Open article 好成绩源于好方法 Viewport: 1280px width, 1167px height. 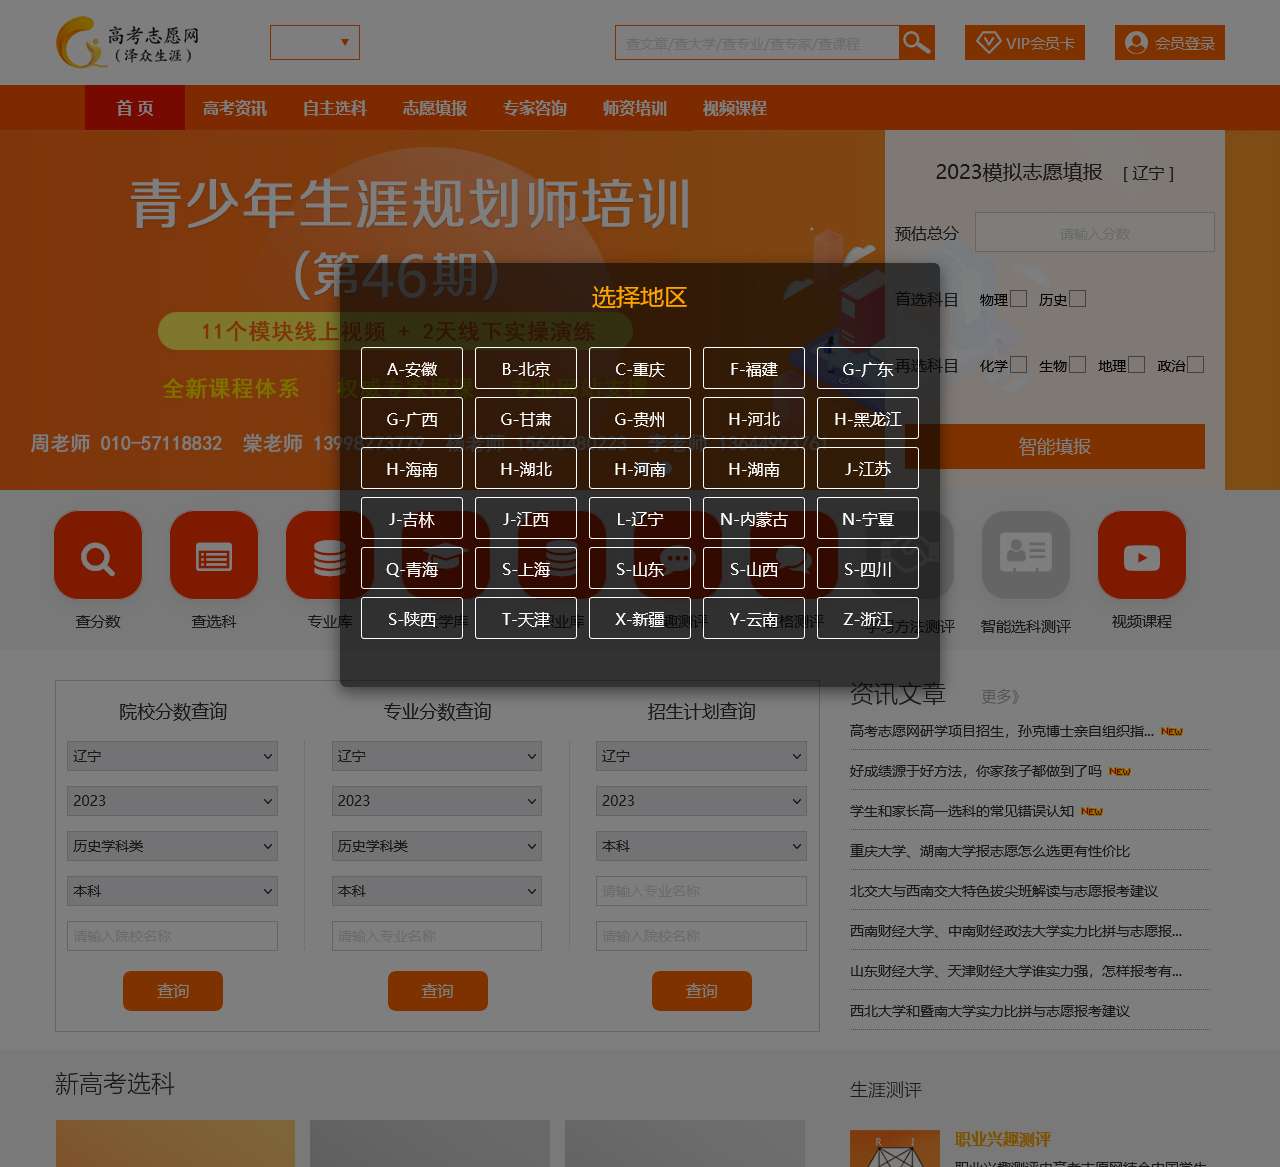click(x=976, y=771)
